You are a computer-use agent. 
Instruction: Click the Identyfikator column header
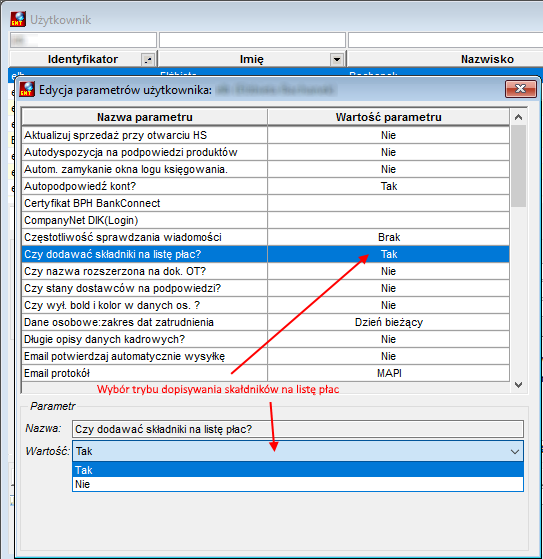83,59
